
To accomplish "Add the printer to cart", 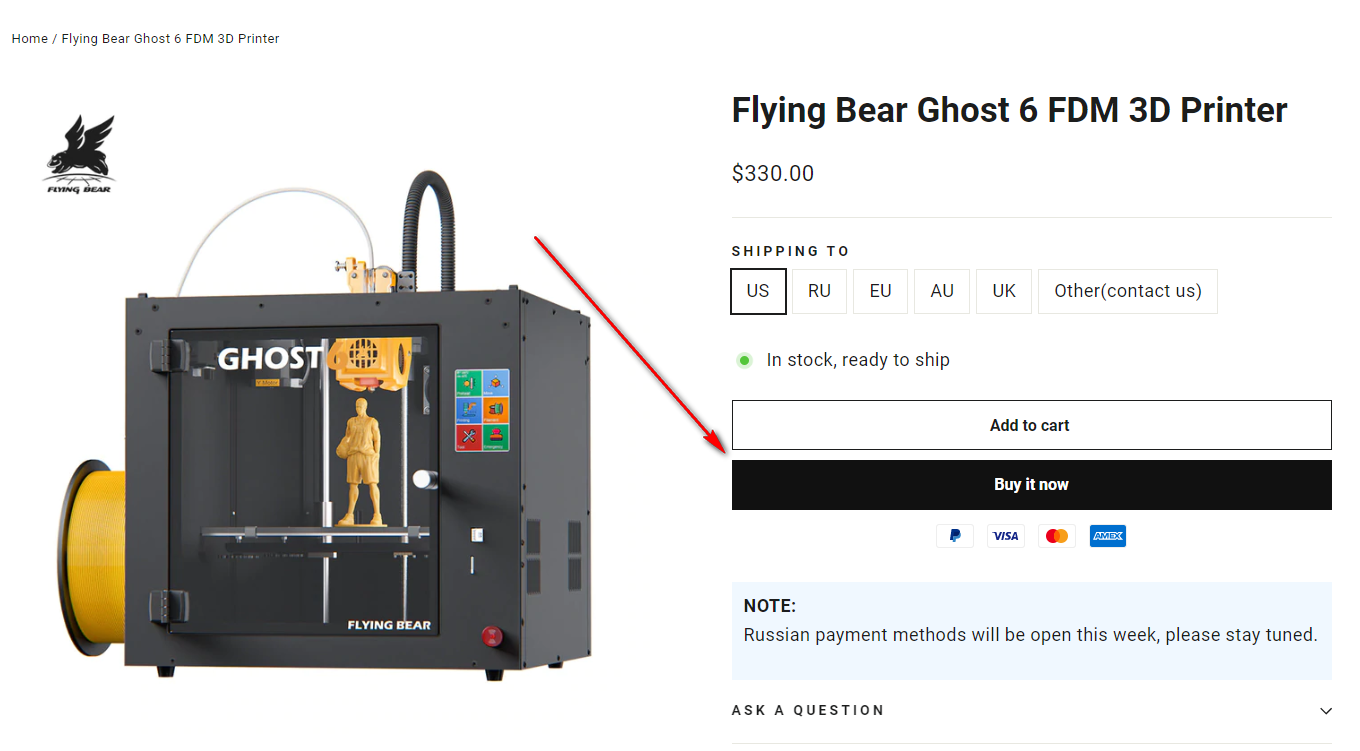I will 1031,425.
